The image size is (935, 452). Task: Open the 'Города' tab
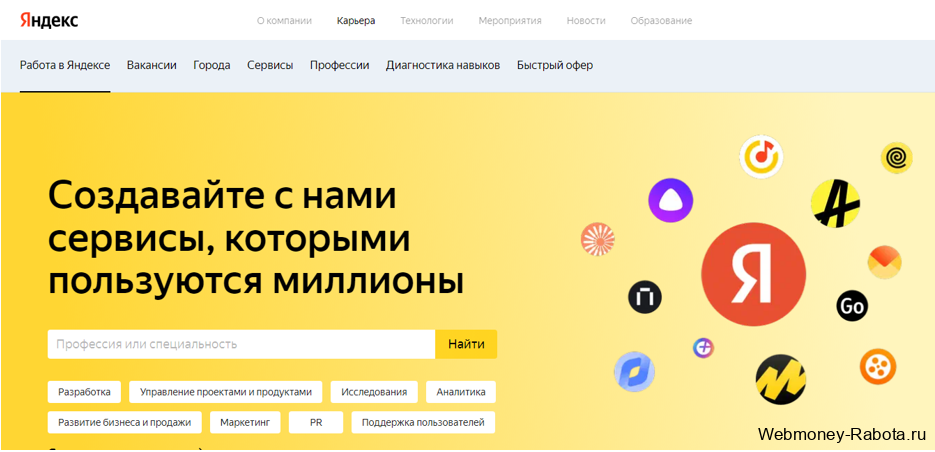pos(212,66)
